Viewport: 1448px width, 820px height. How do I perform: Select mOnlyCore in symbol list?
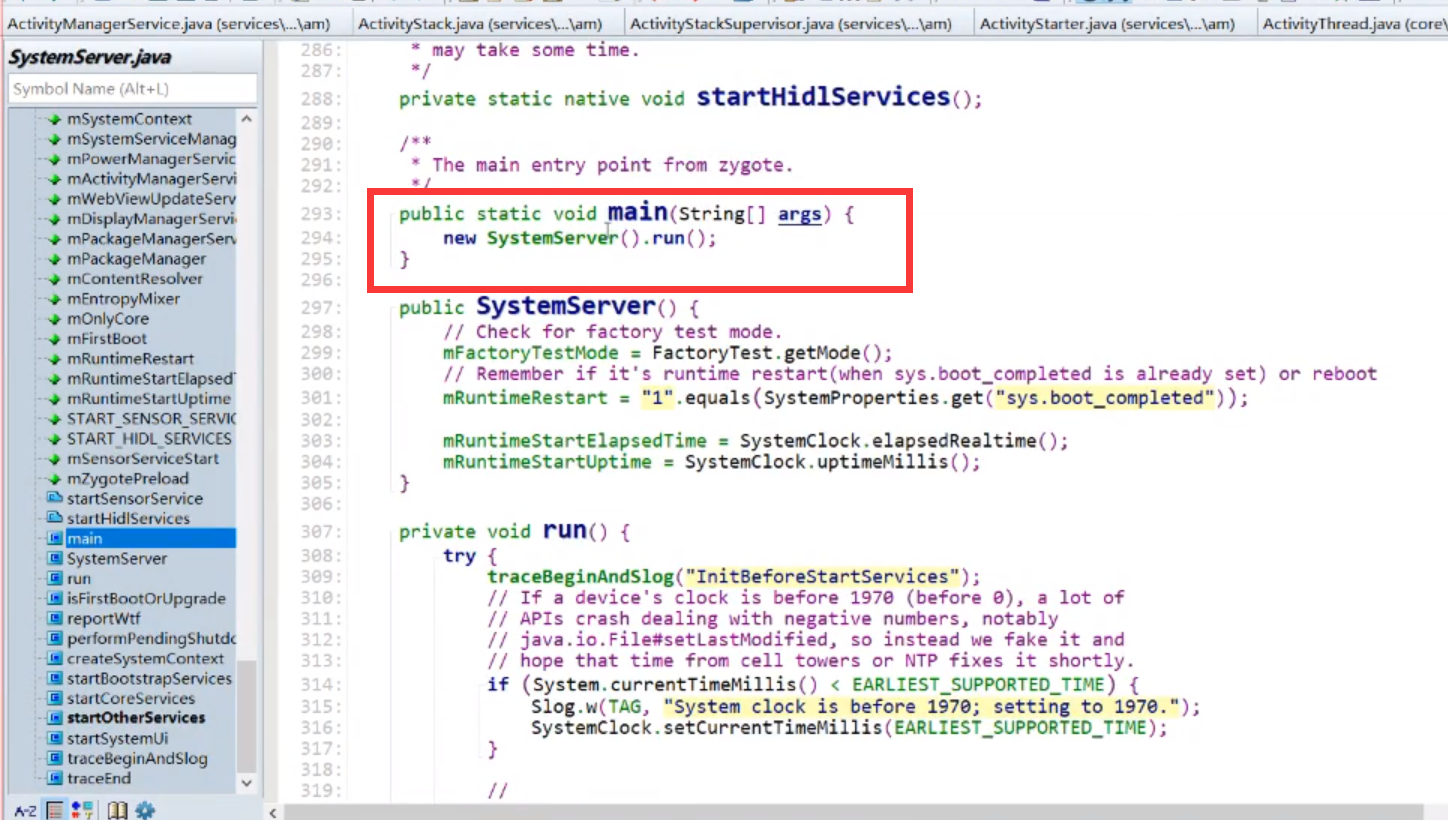pos(107,319)
